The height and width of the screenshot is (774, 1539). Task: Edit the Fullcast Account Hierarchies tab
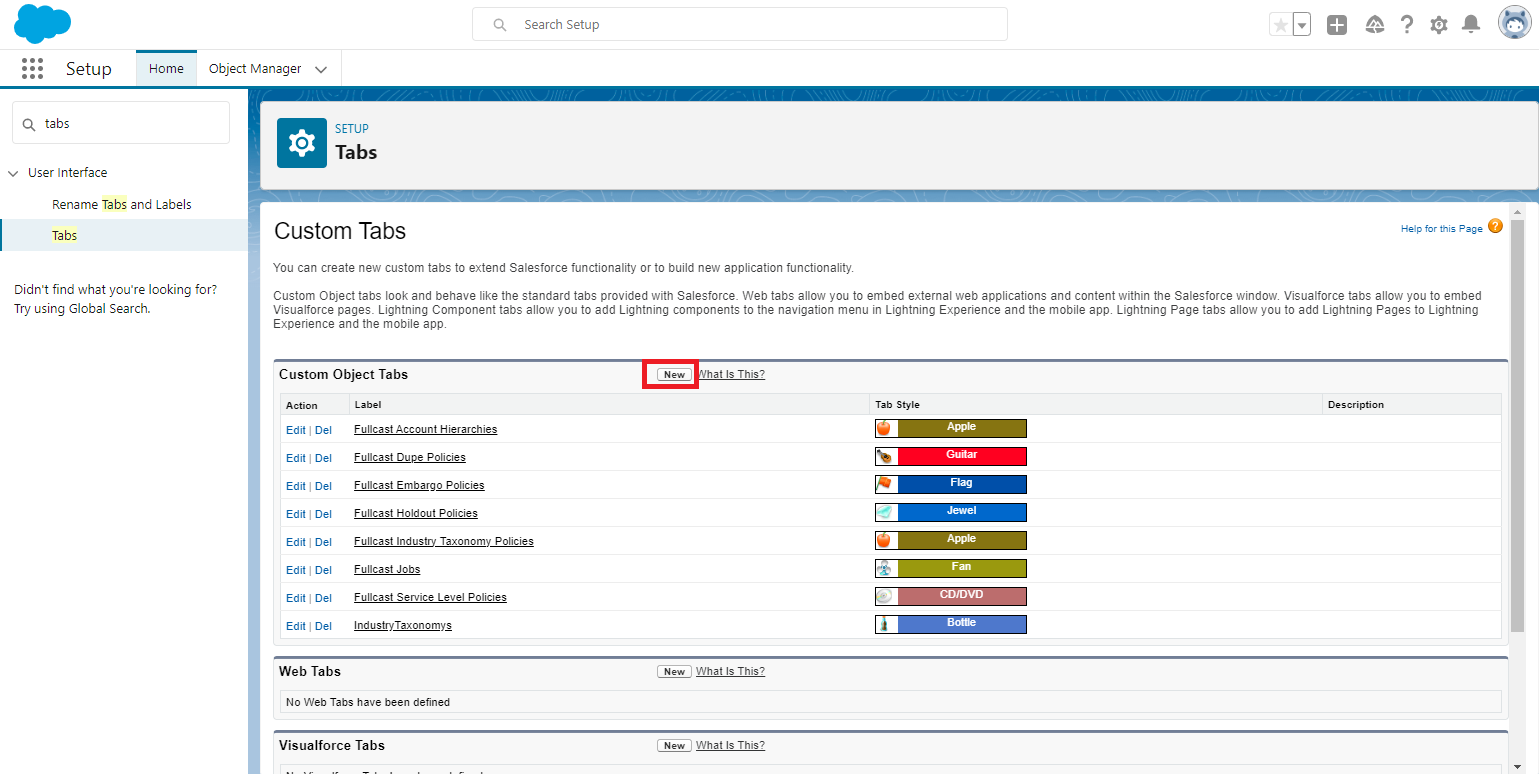coord(296,430)
